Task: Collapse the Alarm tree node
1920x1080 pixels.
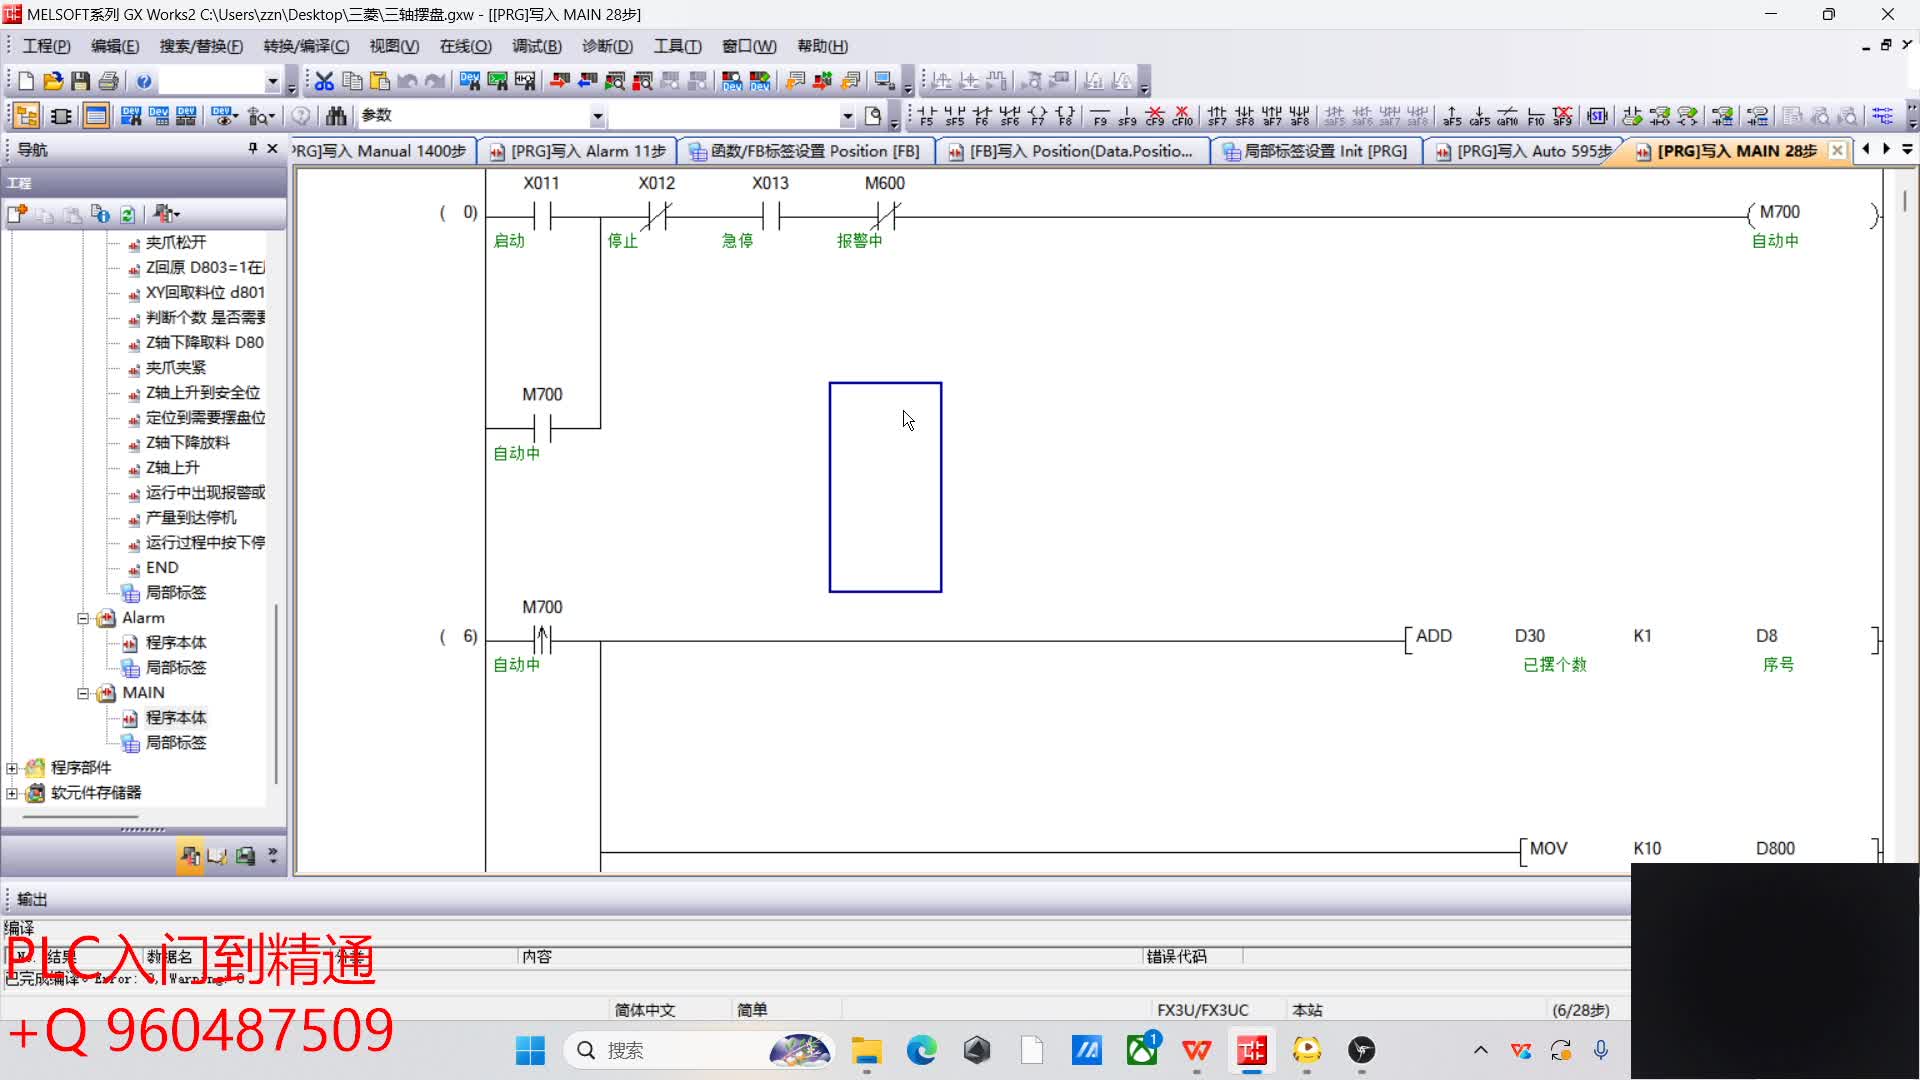Action: (x=84, y=618)
